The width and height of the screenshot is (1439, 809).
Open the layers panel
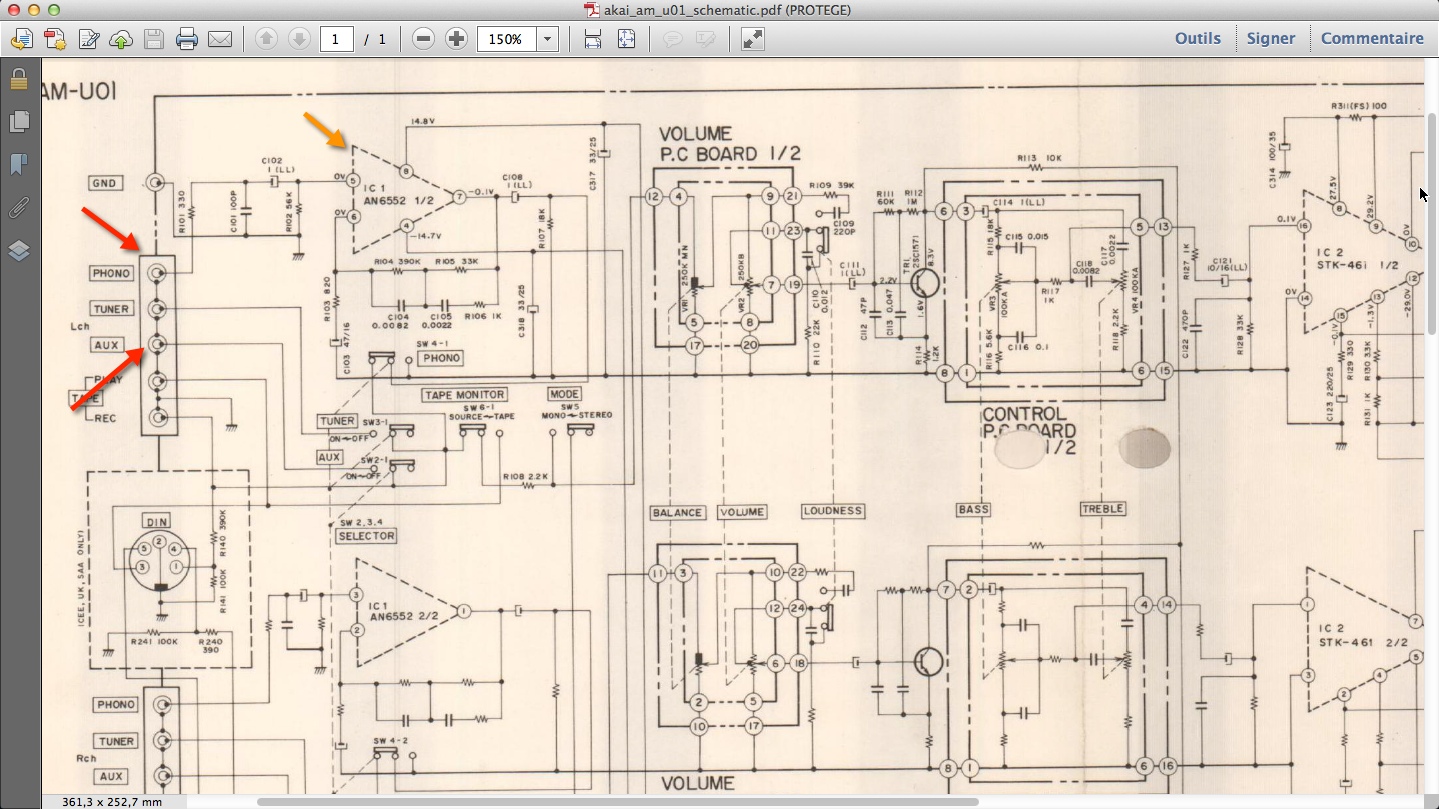(19, 251)
